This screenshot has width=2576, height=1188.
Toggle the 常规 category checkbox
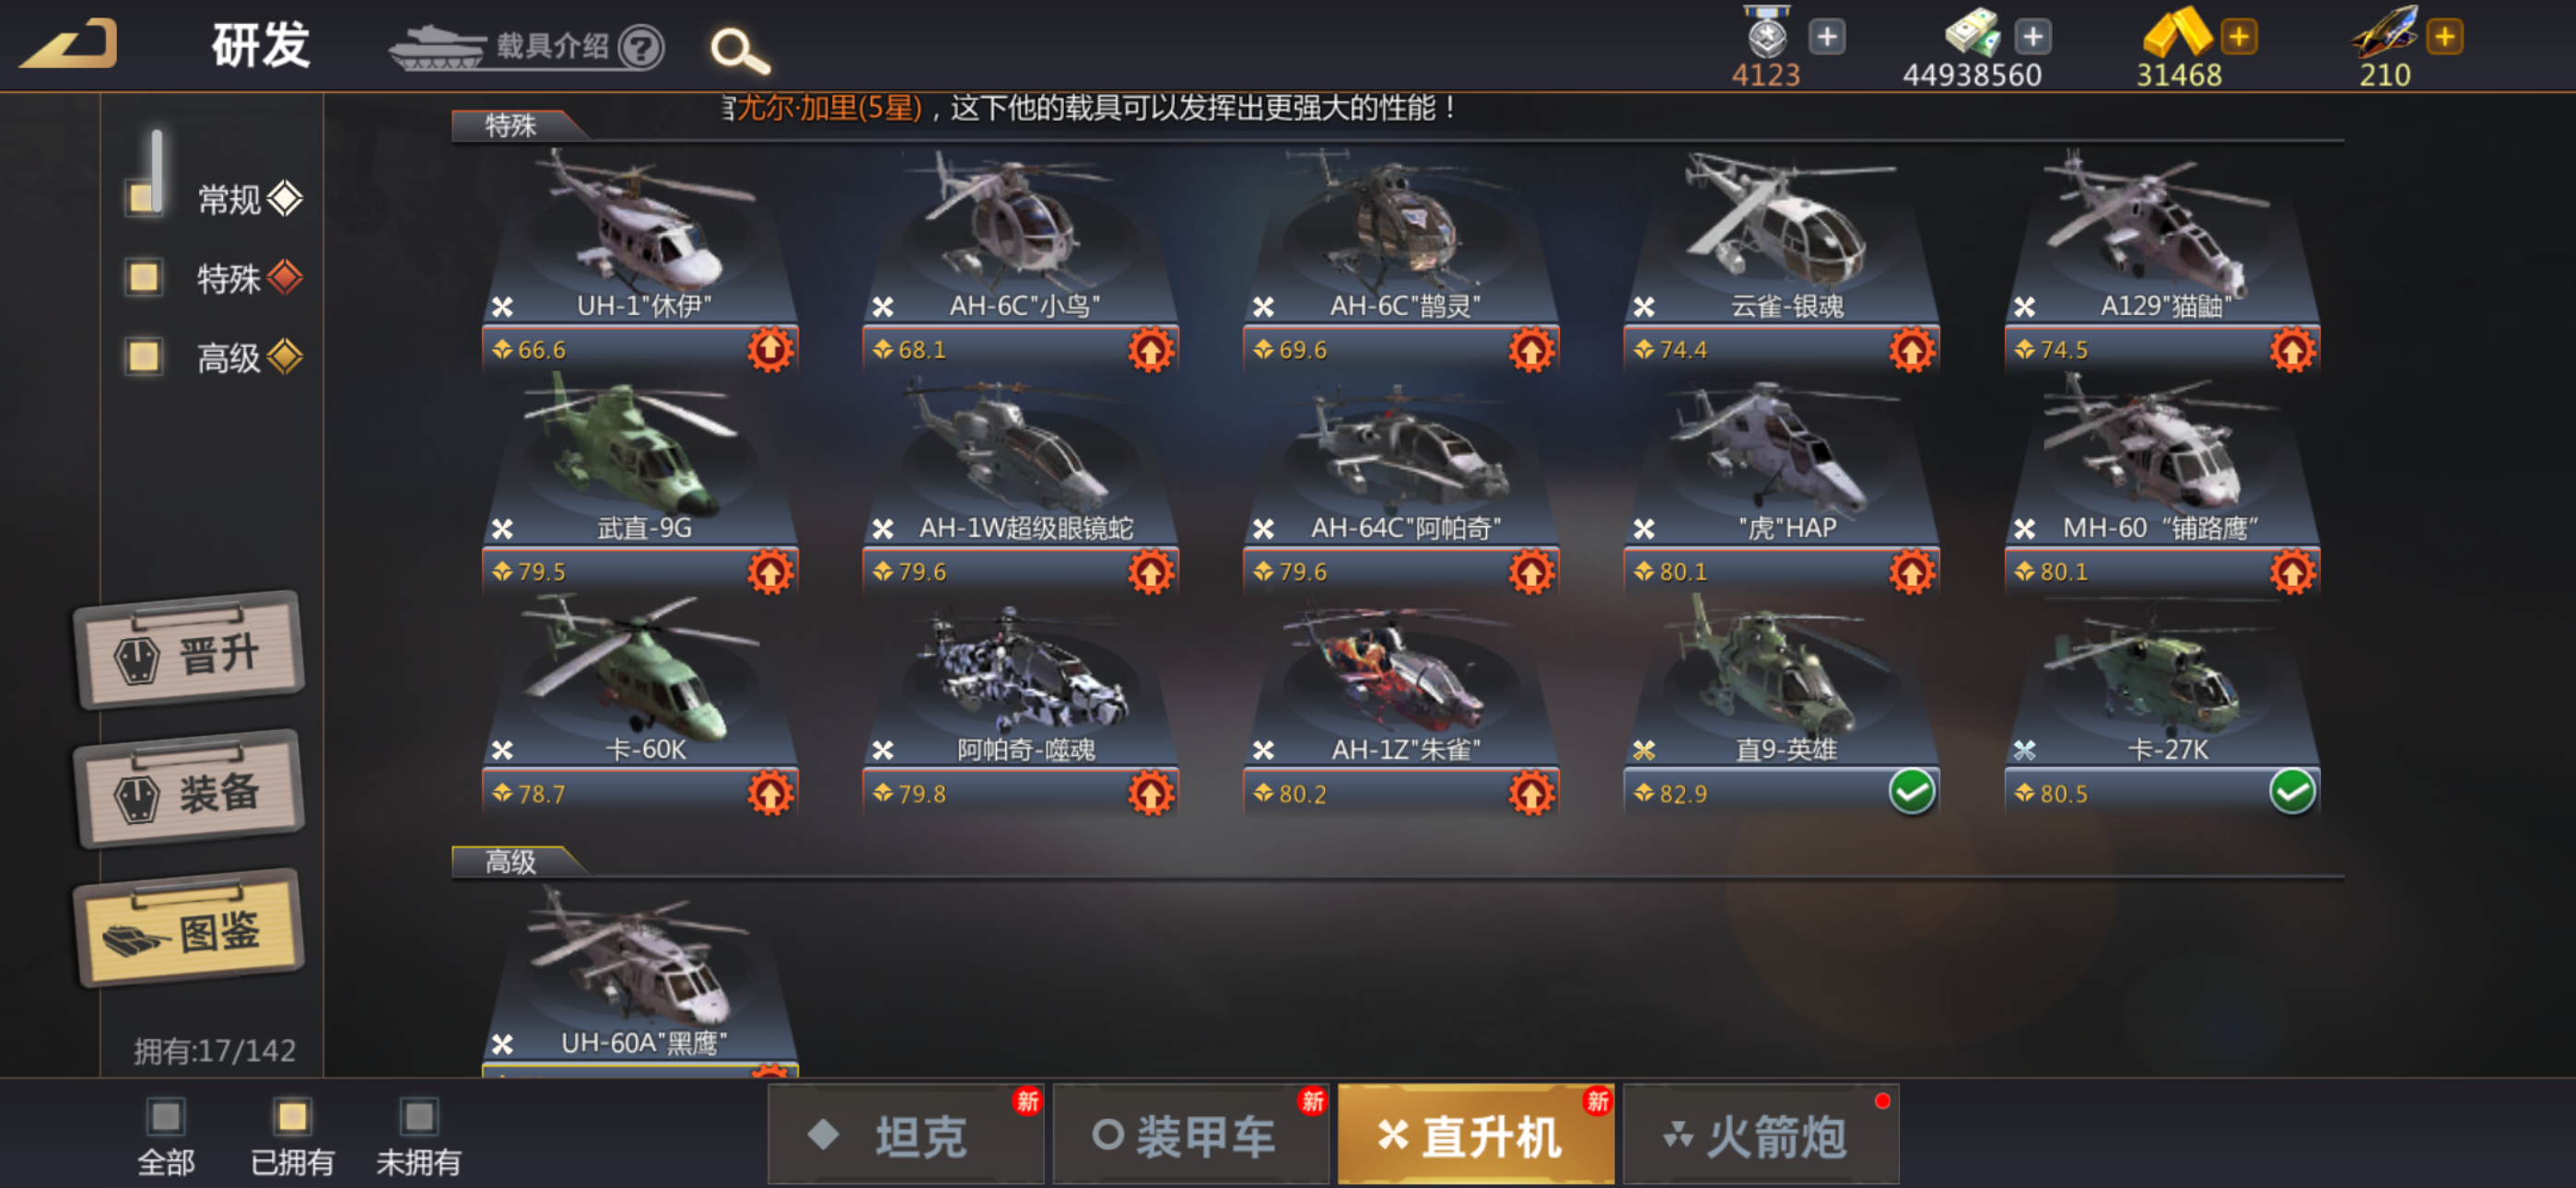144,198
